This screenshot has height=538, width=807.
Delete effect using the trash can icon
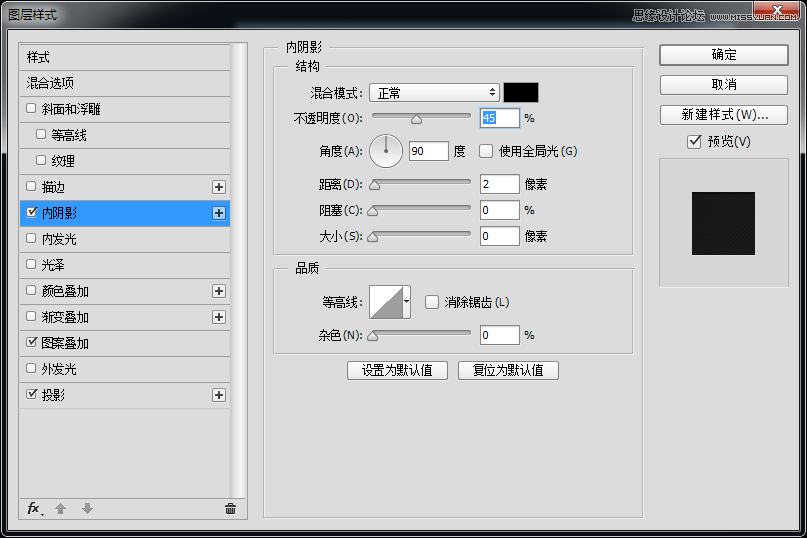(x=230, y=509)
